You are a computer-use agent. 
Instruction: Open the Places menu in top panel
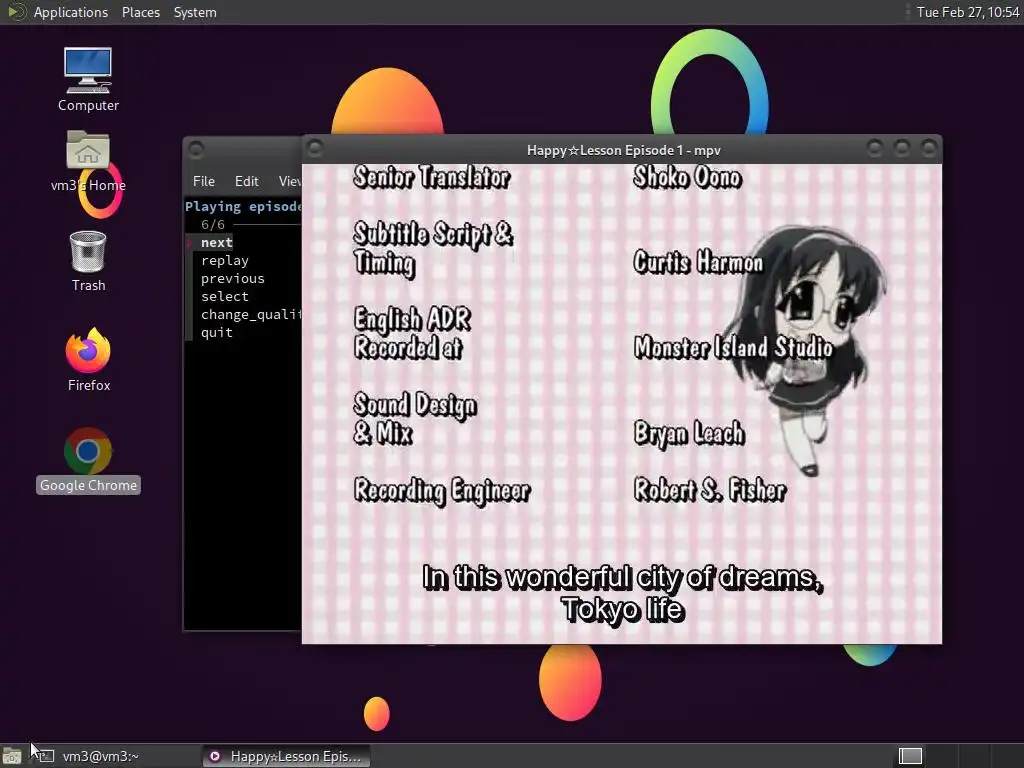pyautogui.click(x=140, y=12)
